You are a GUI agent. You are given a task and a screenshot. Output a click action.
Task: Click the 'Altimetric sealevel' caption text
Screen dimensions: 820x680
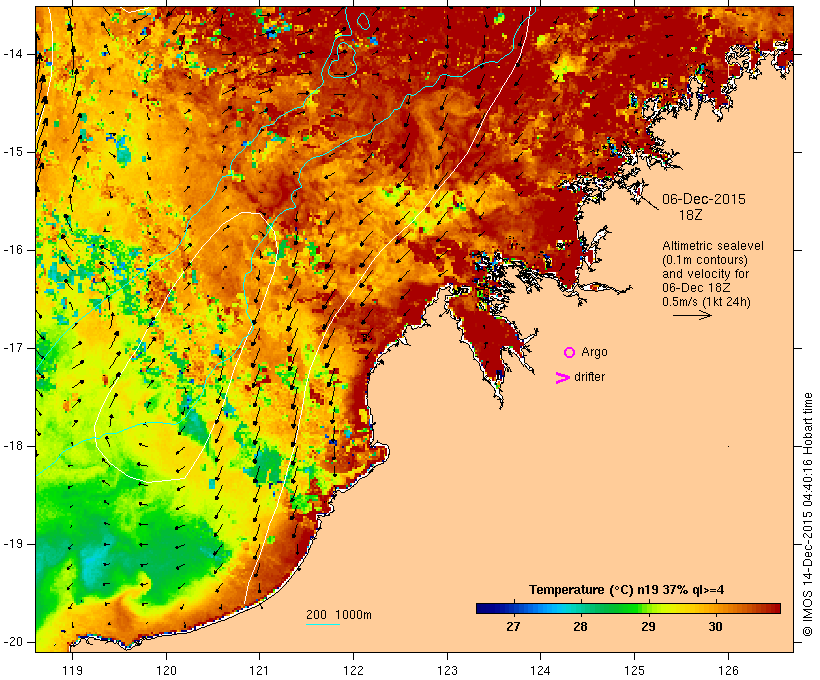pos(713,246)
